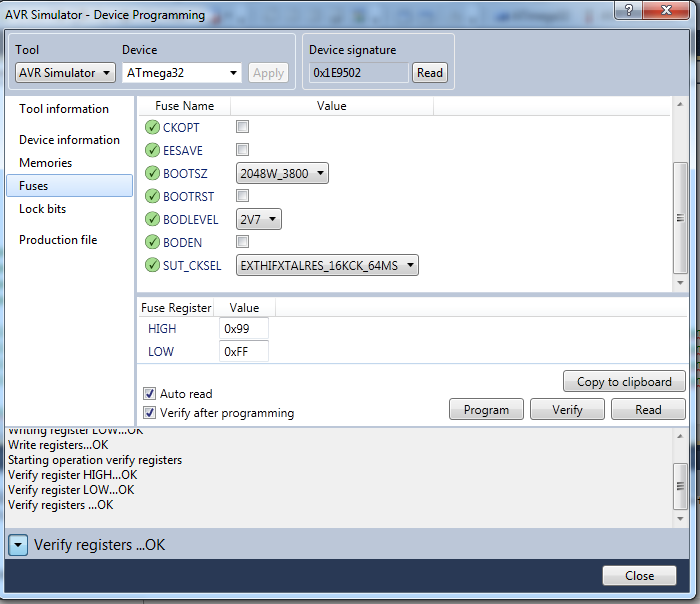Collapse the status log with arrow button

click(18, 545)
